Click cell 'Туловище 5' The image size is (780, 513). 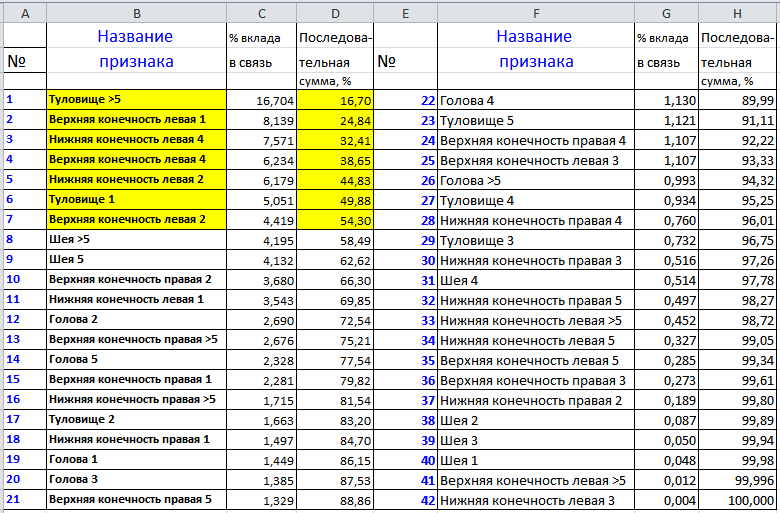536,120
